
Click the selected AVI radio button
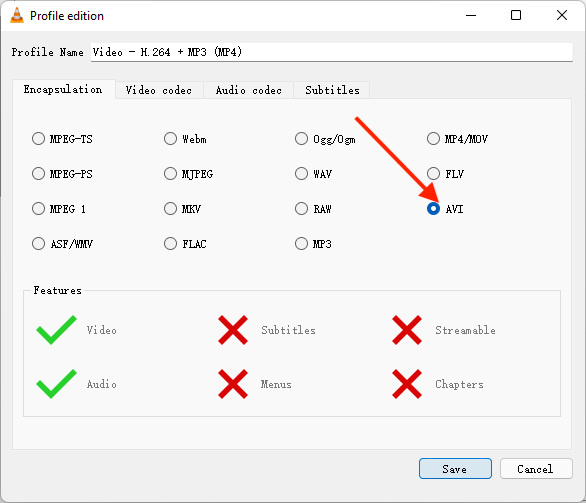click(x=433, y=209)
